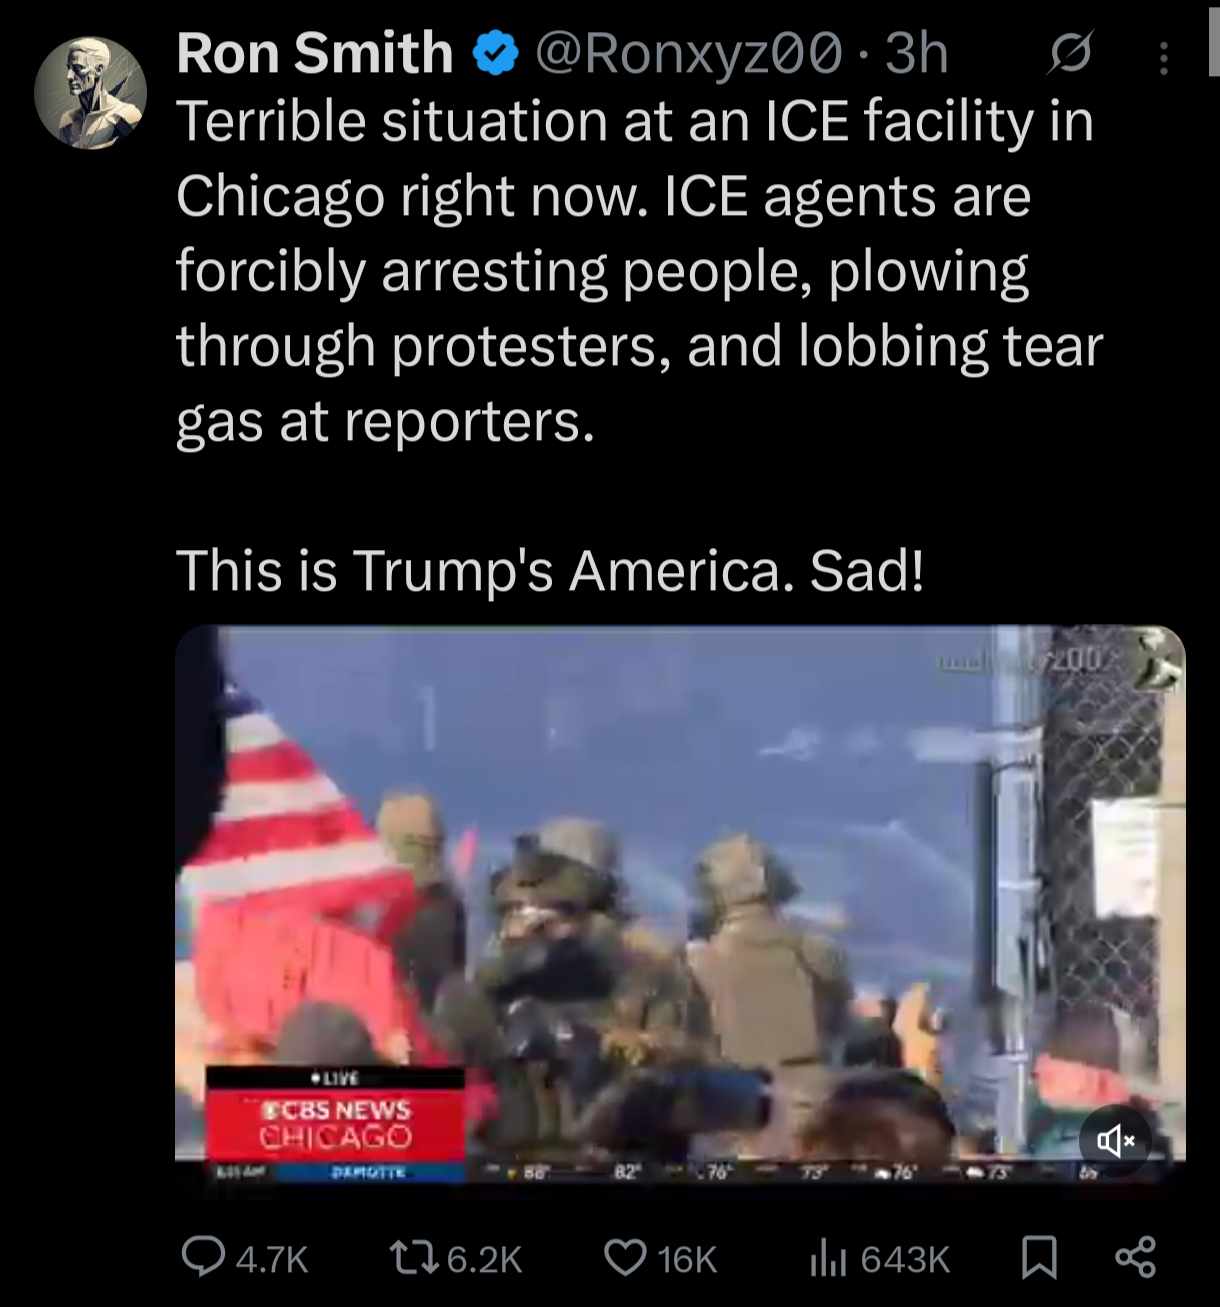This screenshot has width=1220, height=1307.
Task: Repost using the retweet arrows icon
Action: click(414, 1258)
